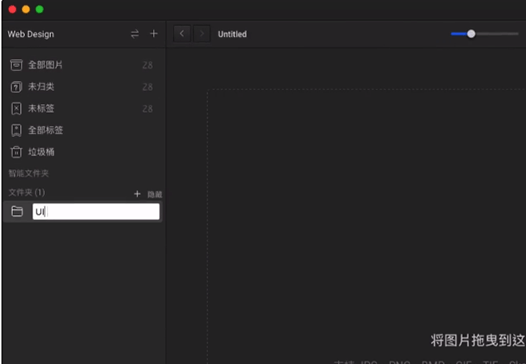
Task: Click the 28 count next to 全部图片
Action: [148, 65]
